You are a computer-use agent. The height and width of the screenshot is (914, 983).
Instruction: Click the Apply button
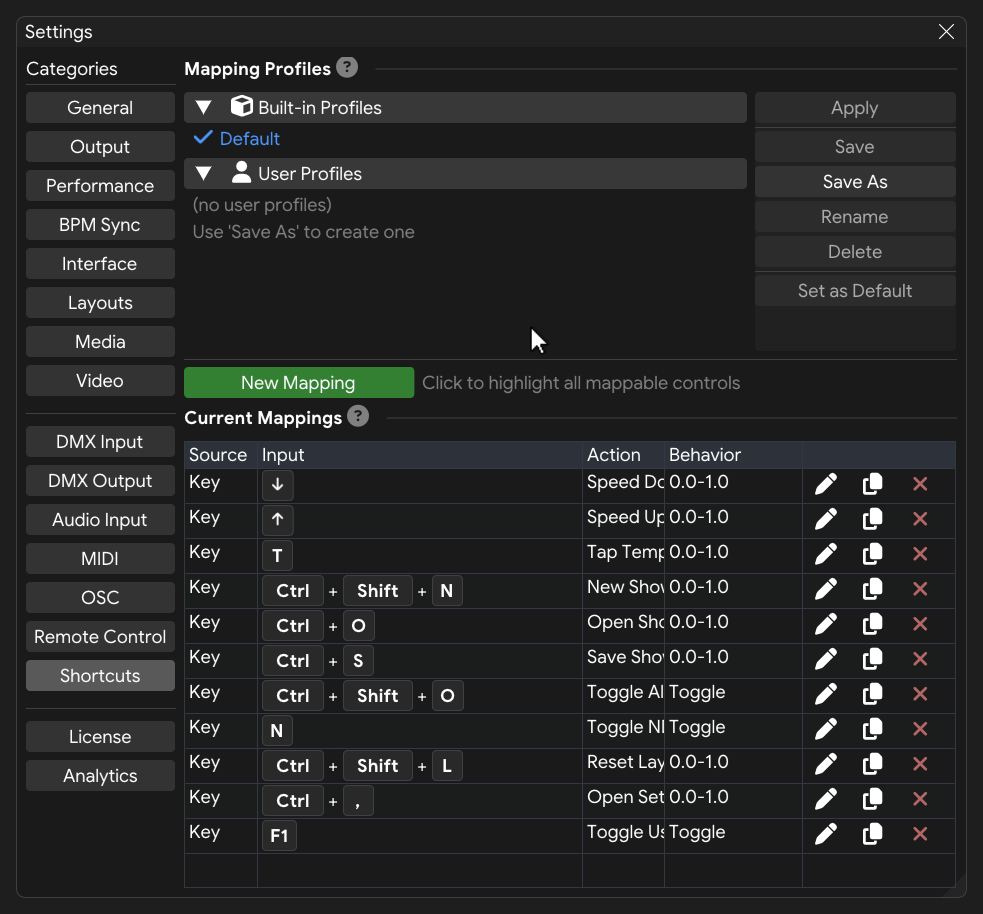(x=855, y=108)
